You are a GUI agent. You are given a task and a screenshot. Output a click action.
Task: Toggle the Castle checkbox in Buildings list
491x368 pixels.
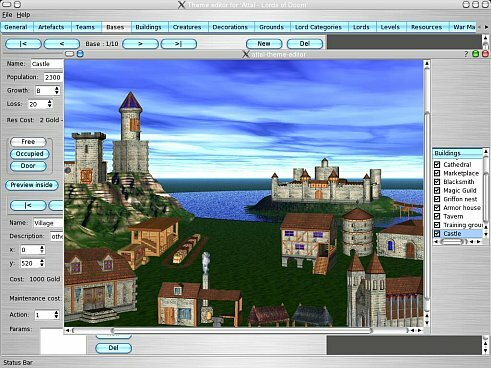[x=437, y=234]
